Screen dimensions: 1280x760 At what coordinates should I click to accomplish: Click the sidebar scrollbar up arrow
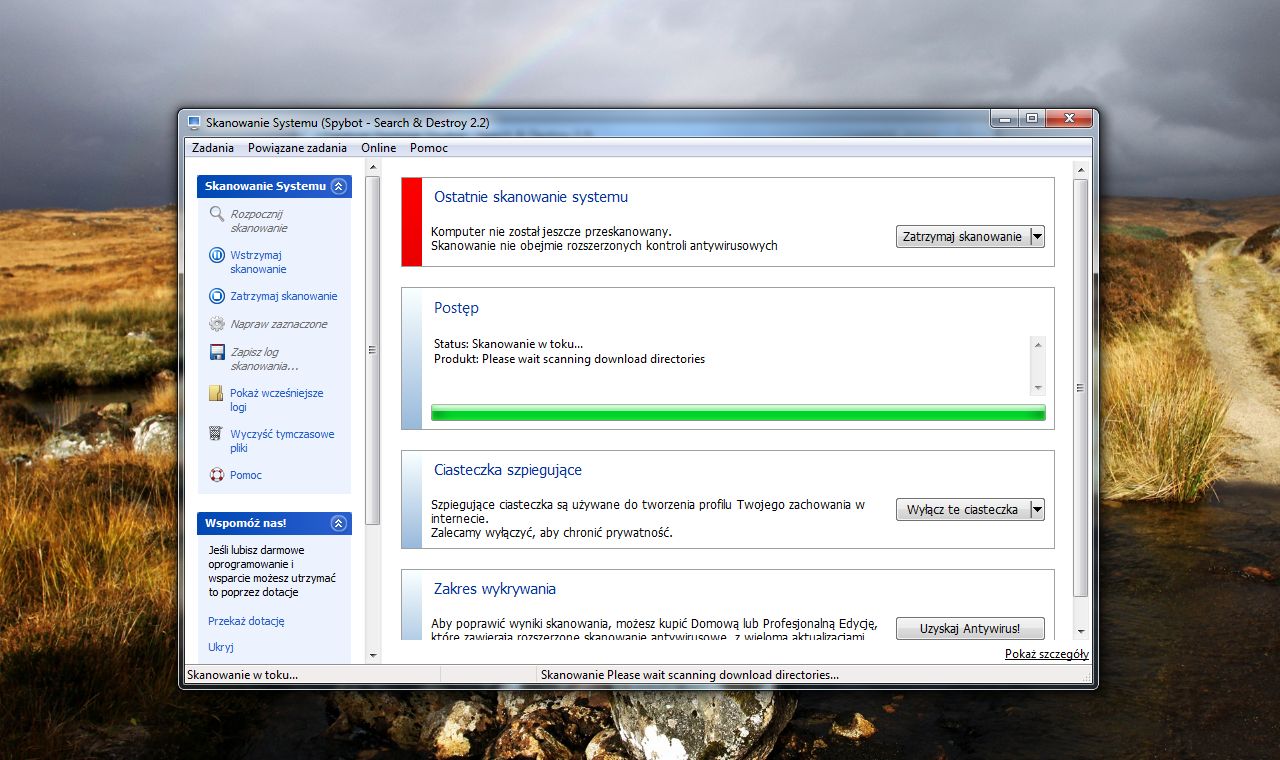click(x=373, y=169)
